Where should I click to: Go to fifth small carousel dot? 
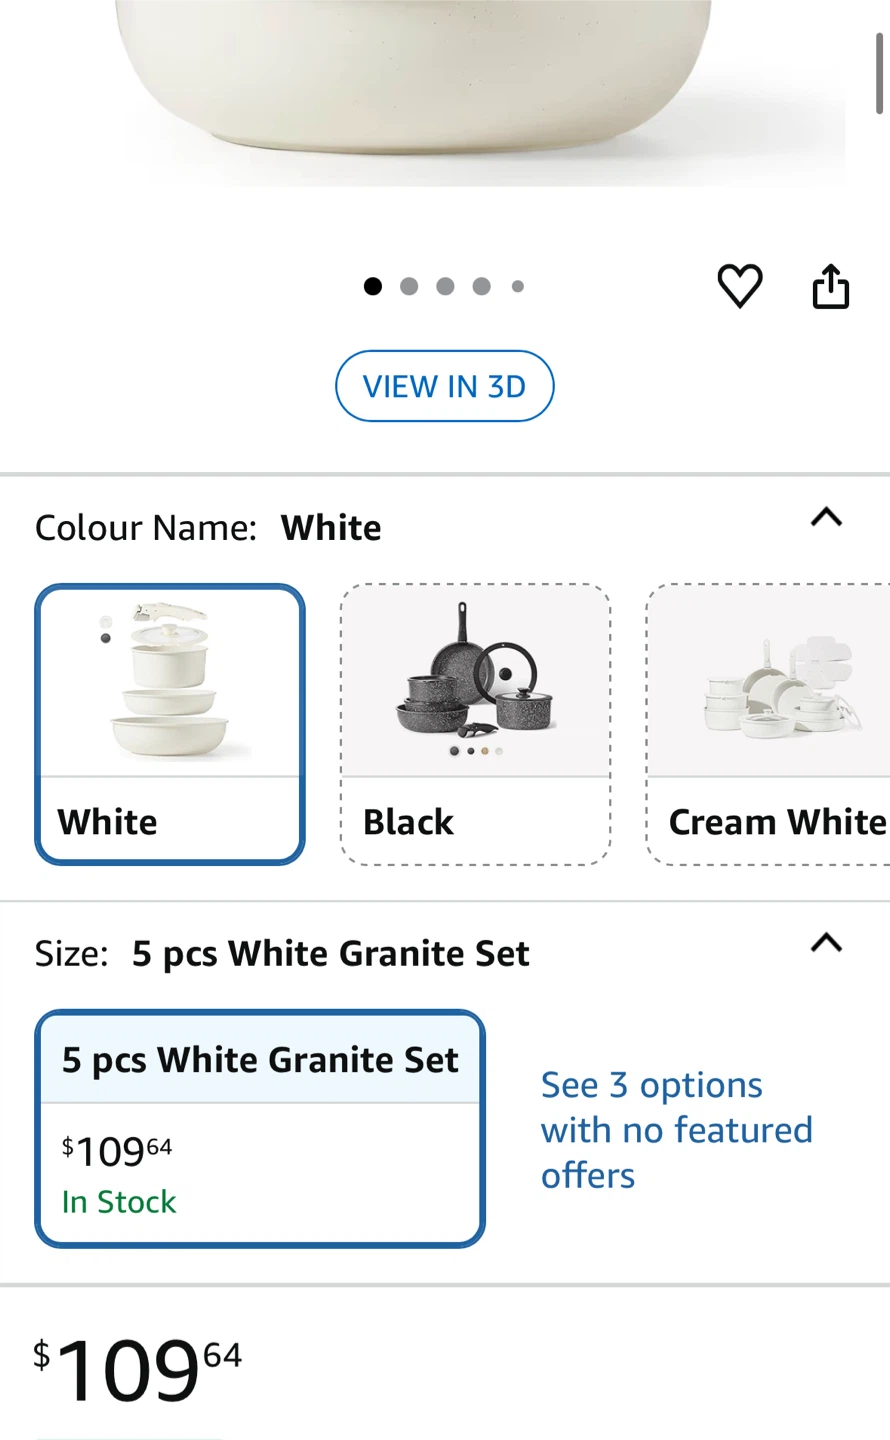coord(517,287)
